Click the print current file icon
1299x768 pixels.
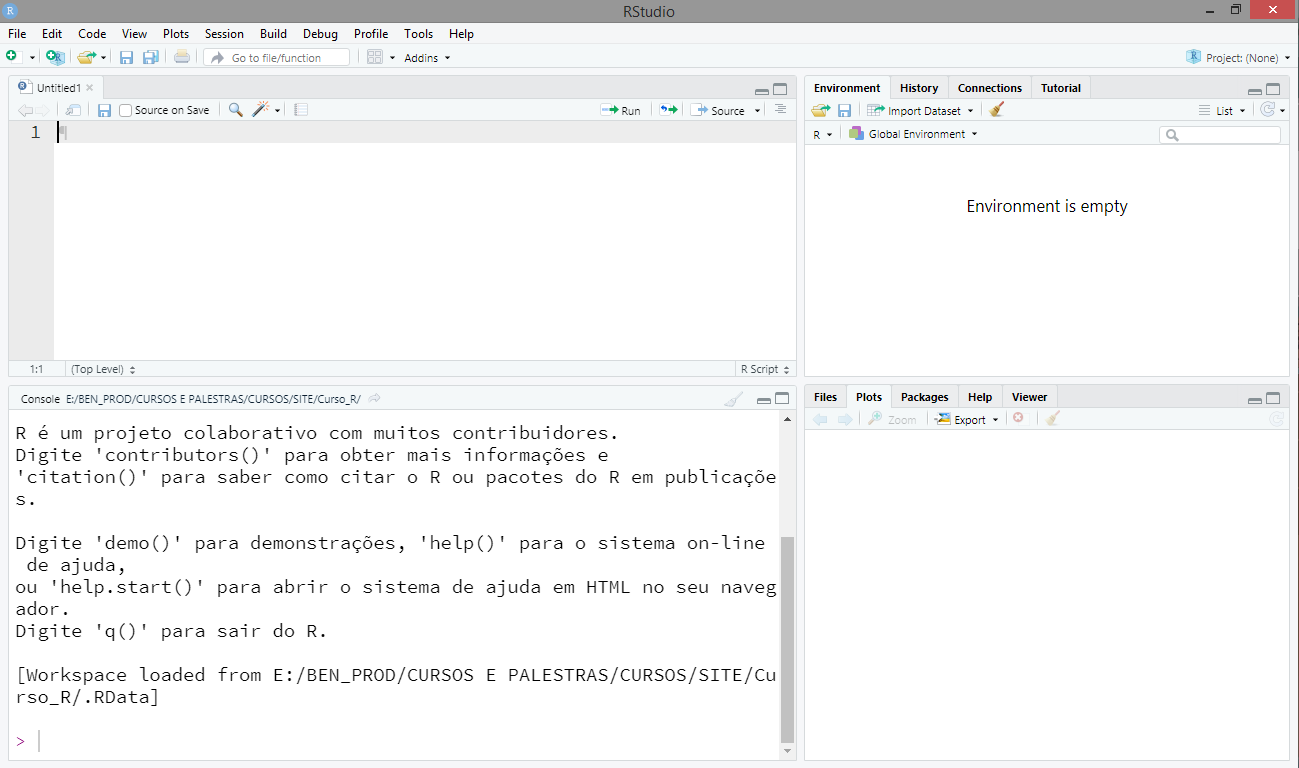[181, 58]
